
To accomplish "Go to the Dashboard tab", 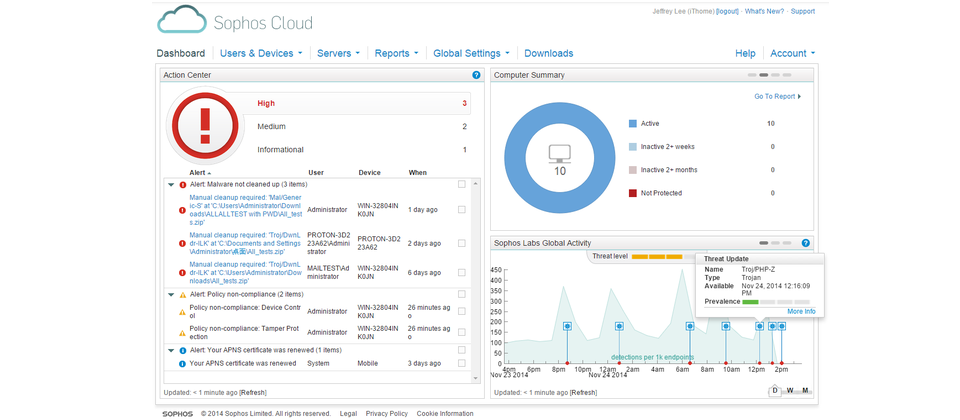I will [x=181, y=53].
